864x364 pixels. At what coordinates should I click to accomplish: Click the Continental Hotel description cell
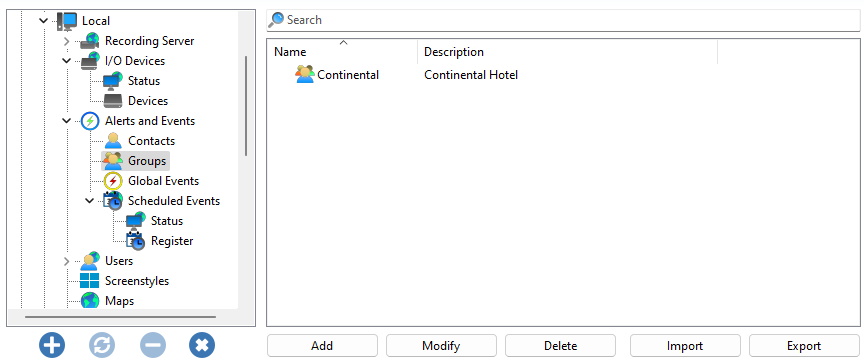(x=471, y=75)
